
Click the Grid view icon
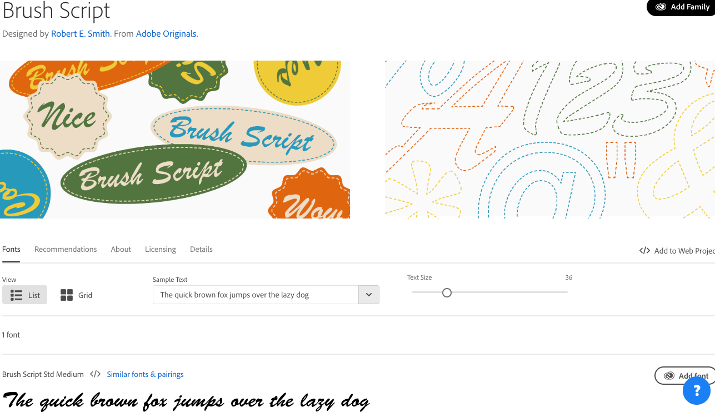67,295
